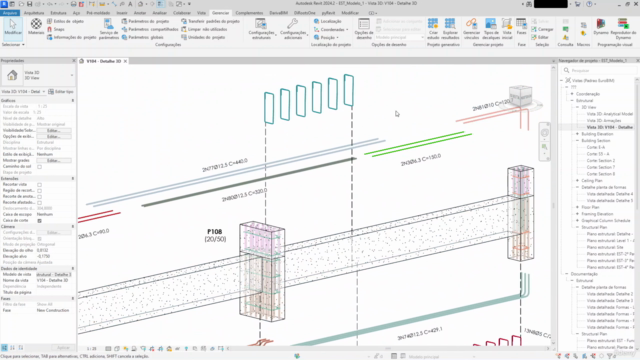Toggle Recorte afastado checkbox

point(39,202)
